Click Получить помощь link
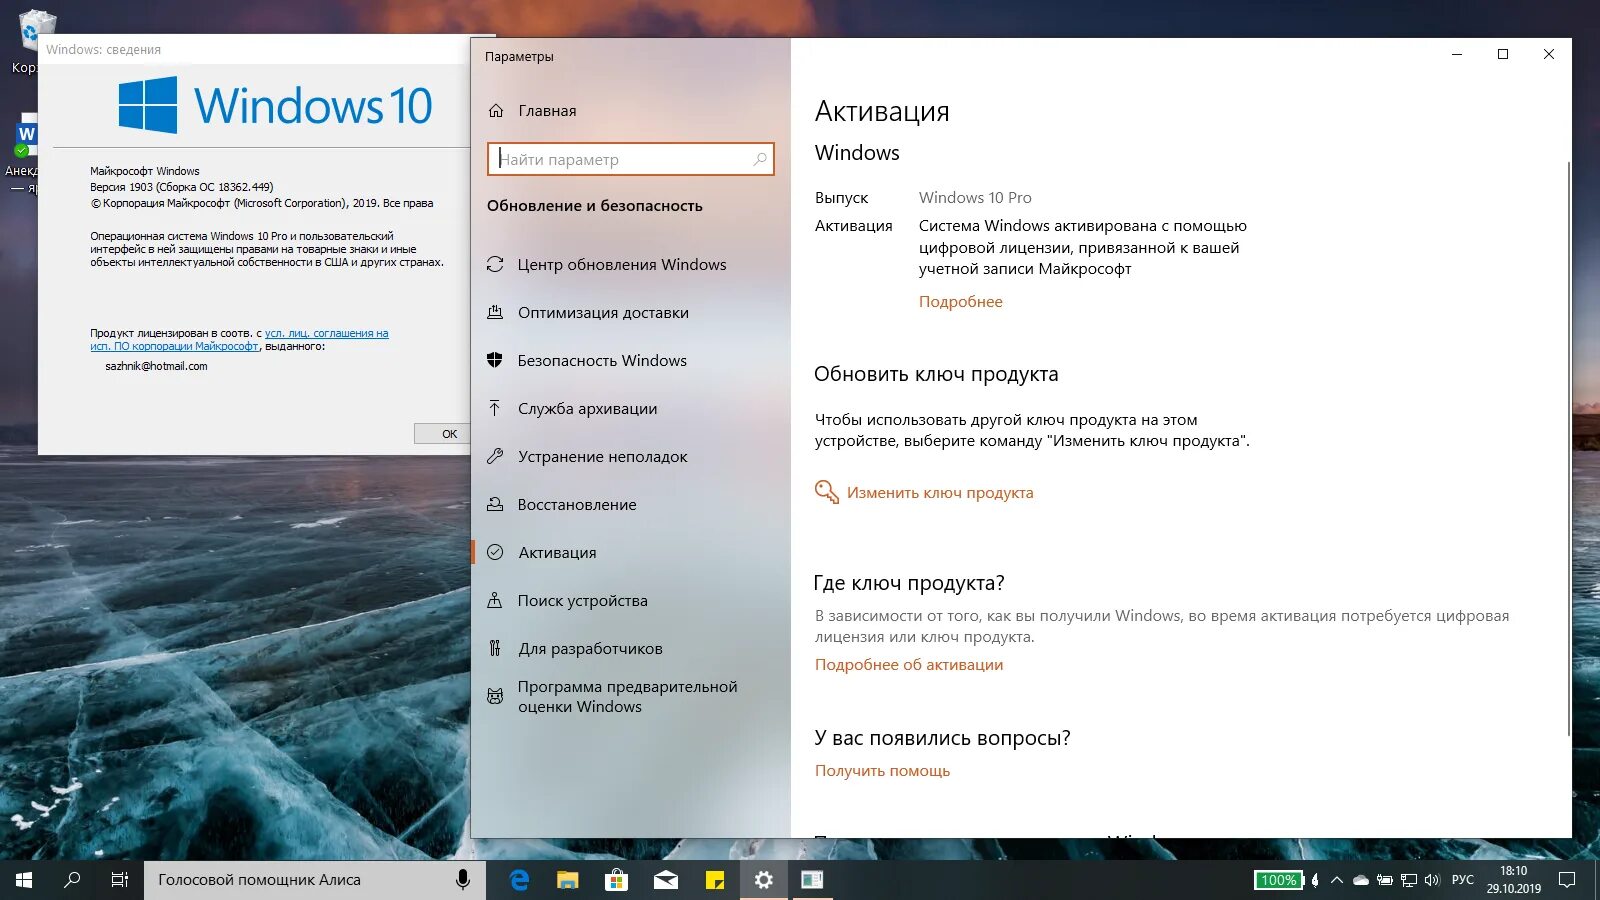The height and width of the screenshot is (900, 1600). pyautogui.click(x=882, y=770)
